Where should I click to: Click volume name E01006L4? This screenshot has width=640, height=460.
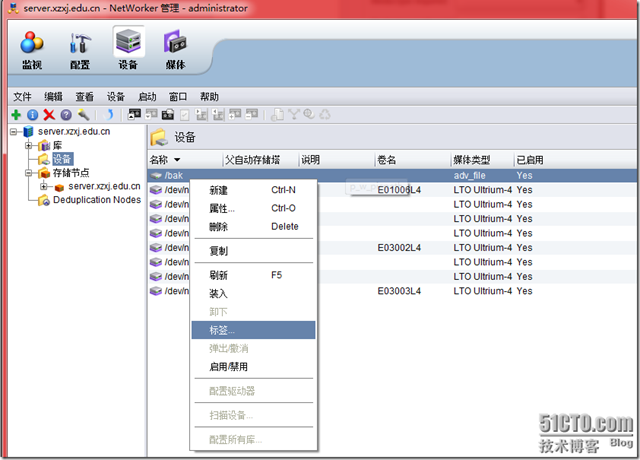point(399,190)
